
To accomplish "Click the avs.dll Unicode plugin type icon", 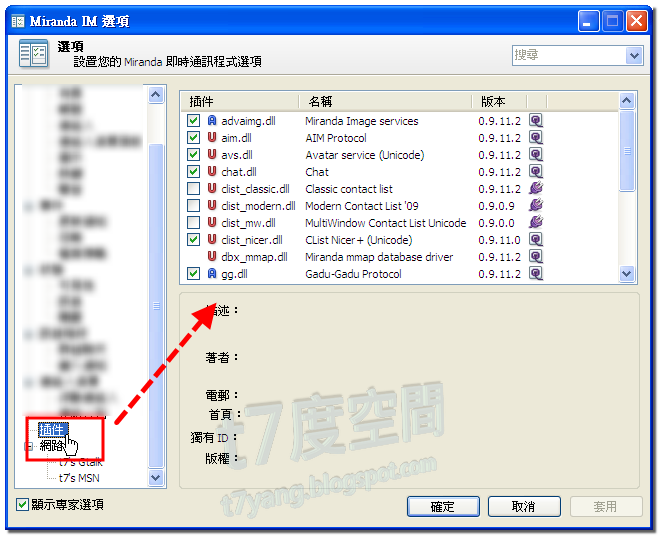I will [212, 155].
